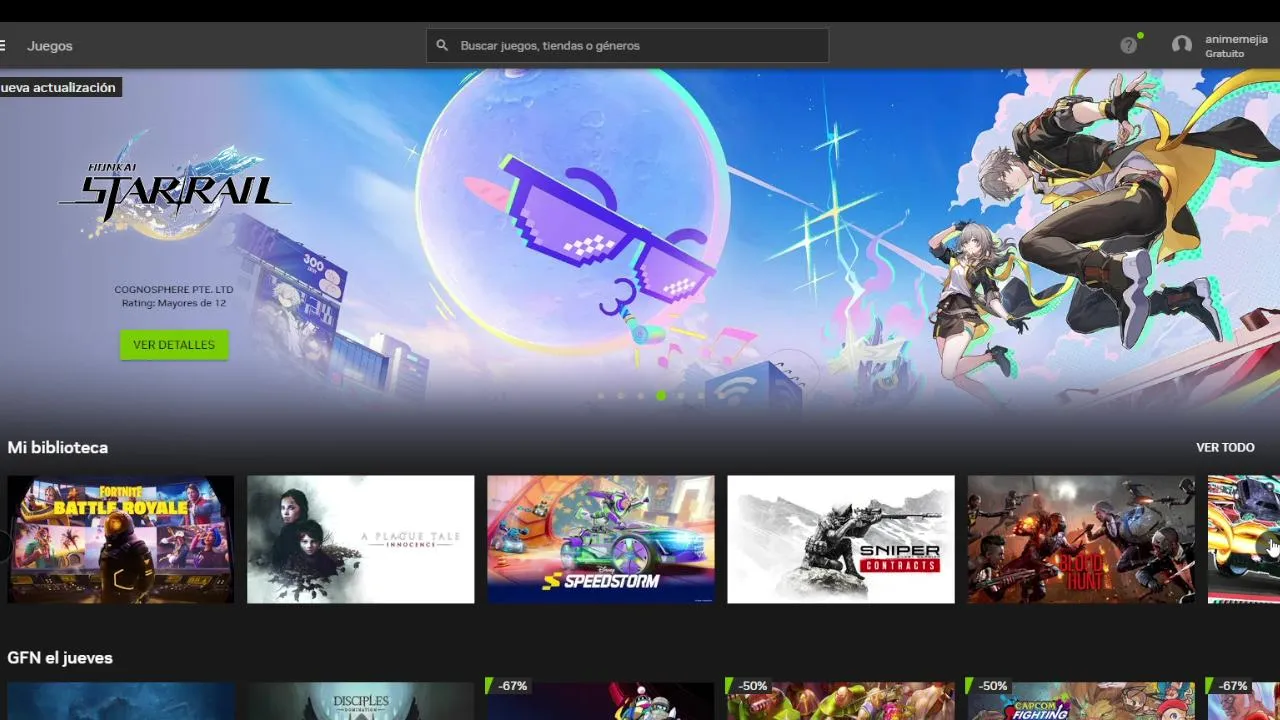
Task: Advance the library row with the right arrow
Action: tap(1270, 546)
